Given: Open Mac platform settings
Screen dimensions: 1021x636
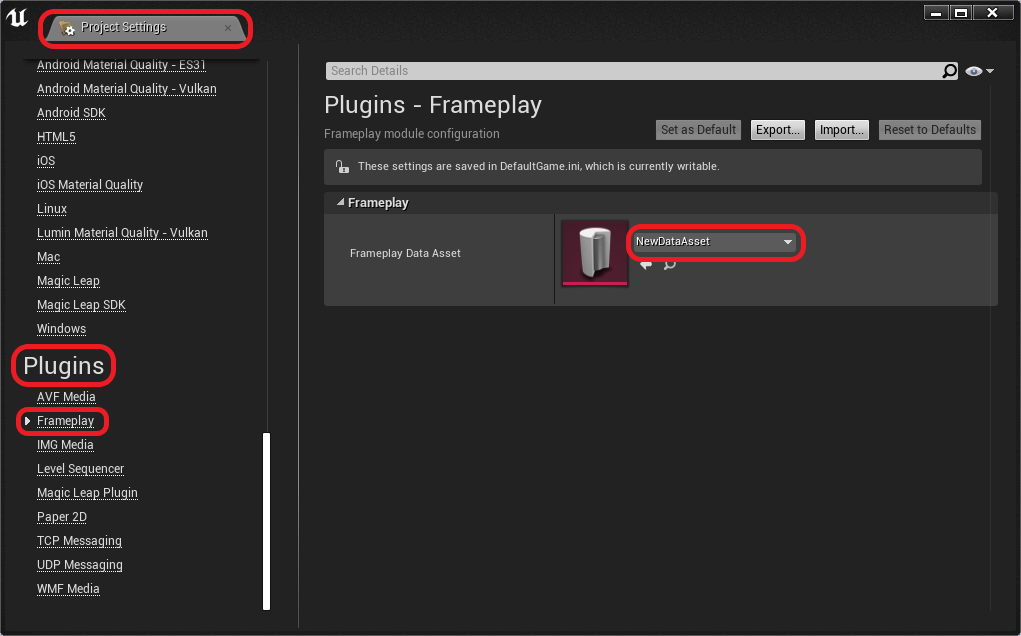Looking at the screenshot, I should pos(48,257).
